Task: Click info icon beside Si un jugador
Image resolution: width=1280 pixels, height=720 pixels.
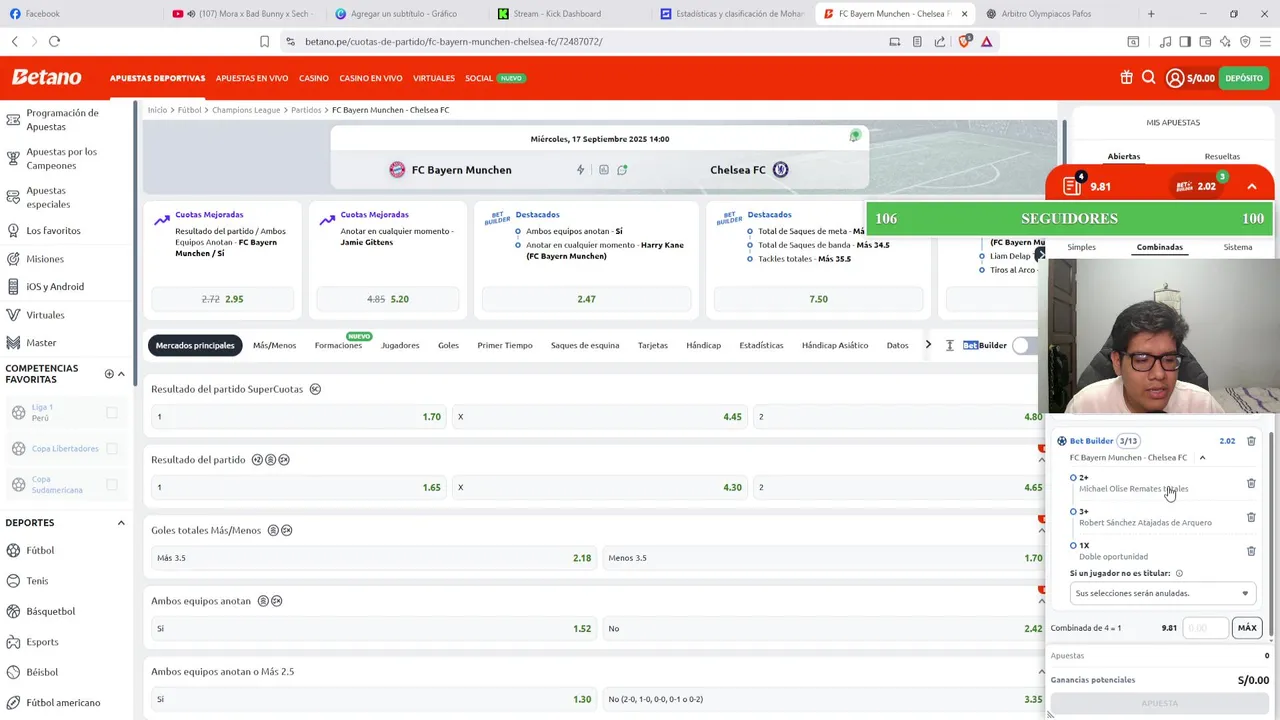Action: click(1179, 573)
